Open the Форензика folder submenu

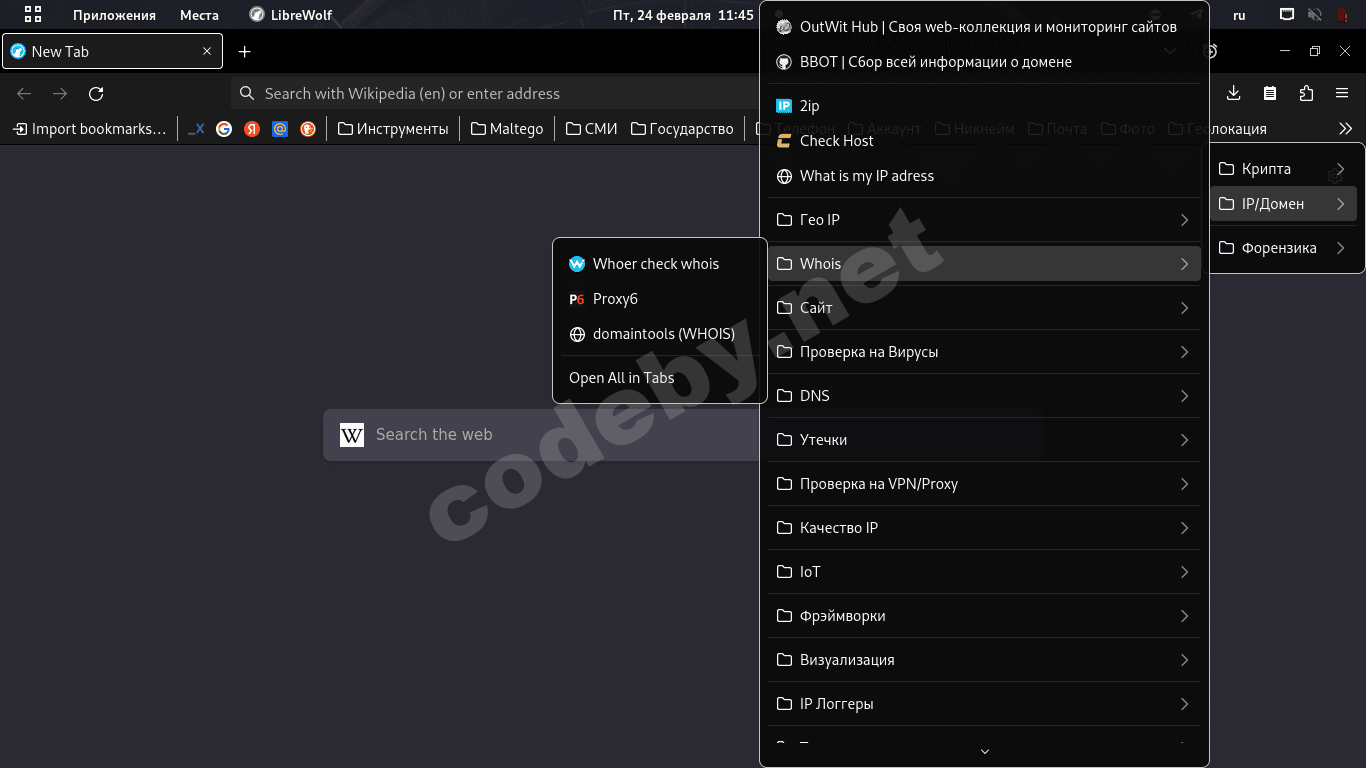(1283, 248)
